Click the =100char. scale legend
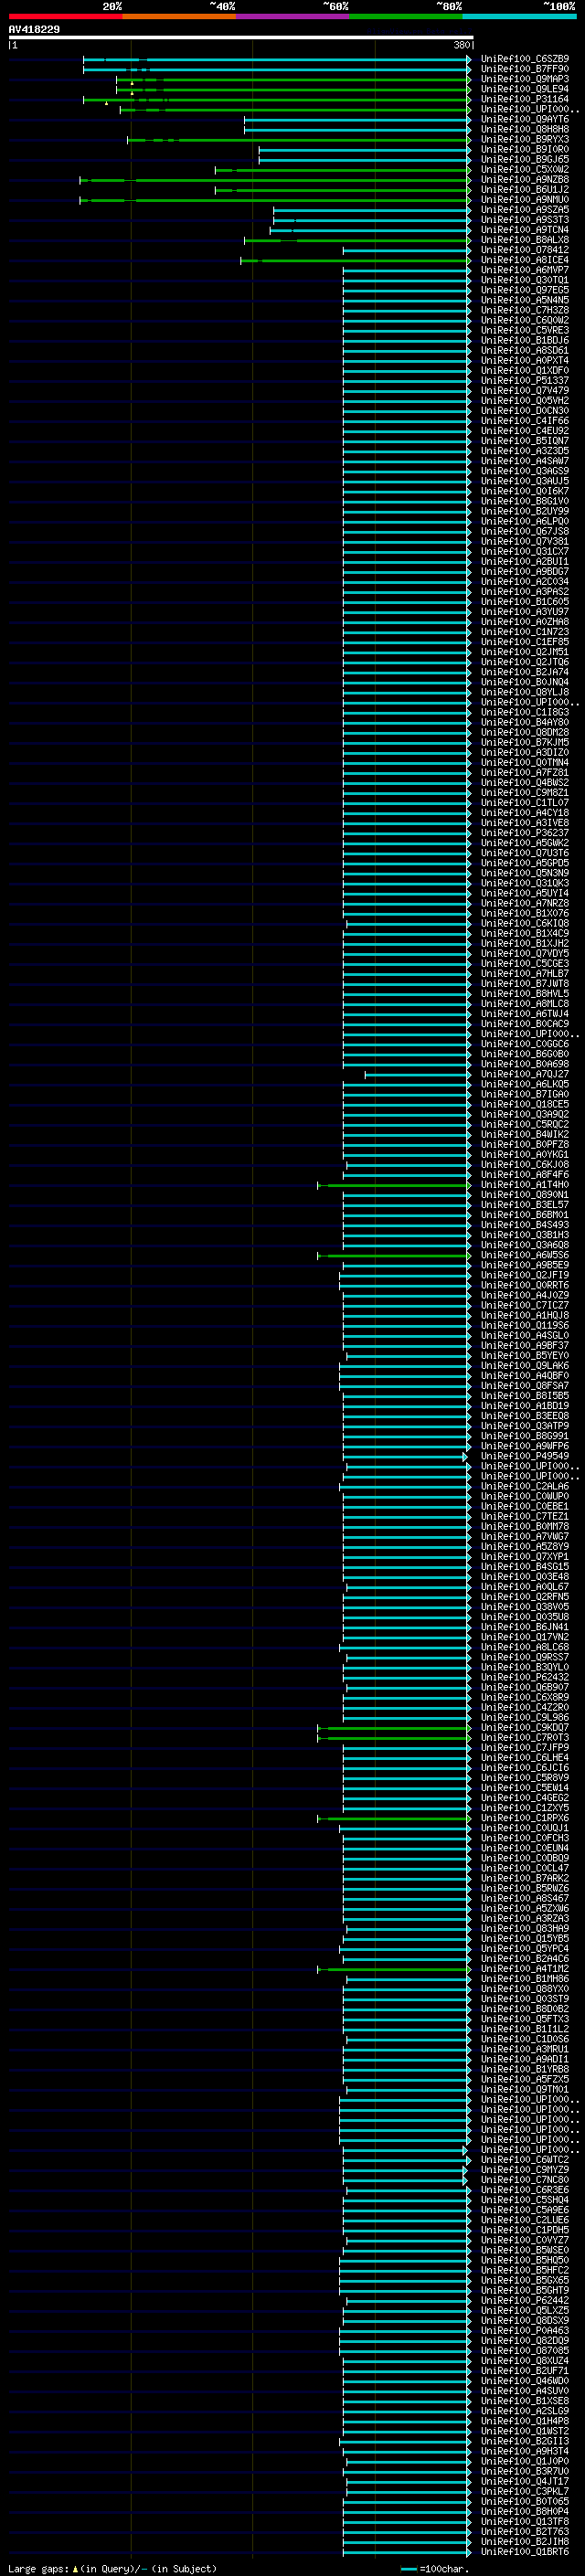 433,2568
